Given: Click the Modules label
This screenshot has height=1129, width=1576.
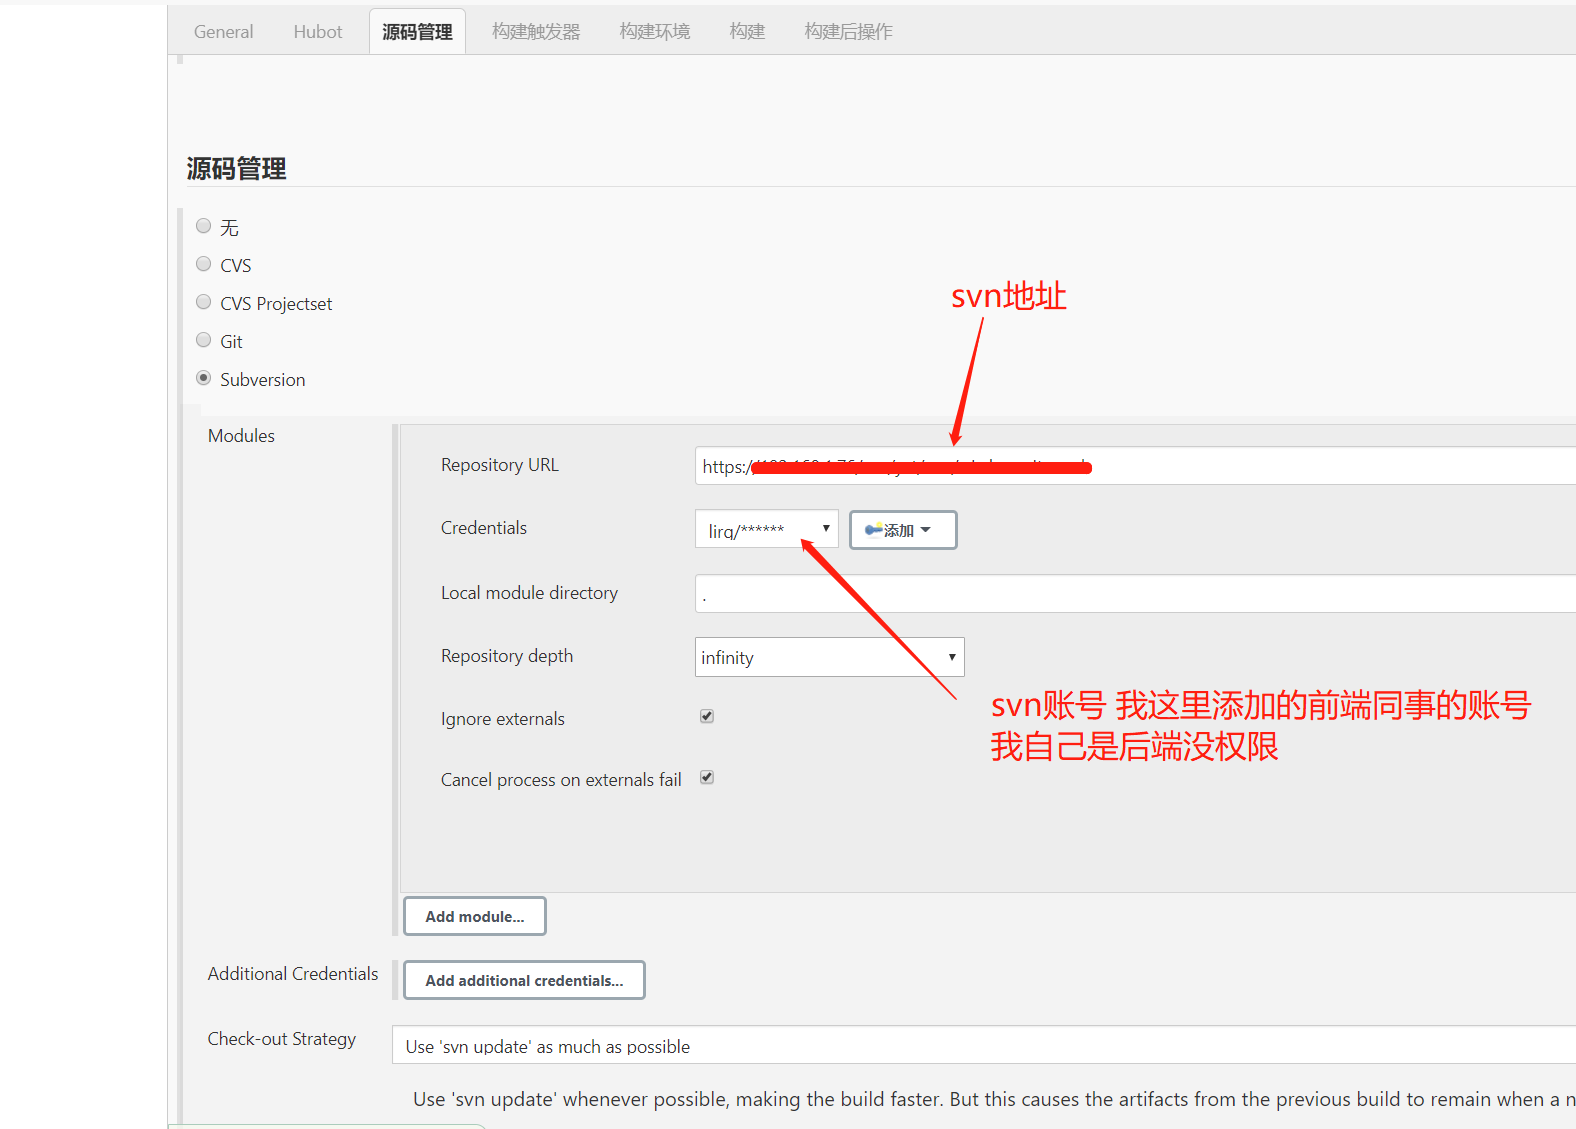Looking at the screenshot, I should click(x=241, y=436).
